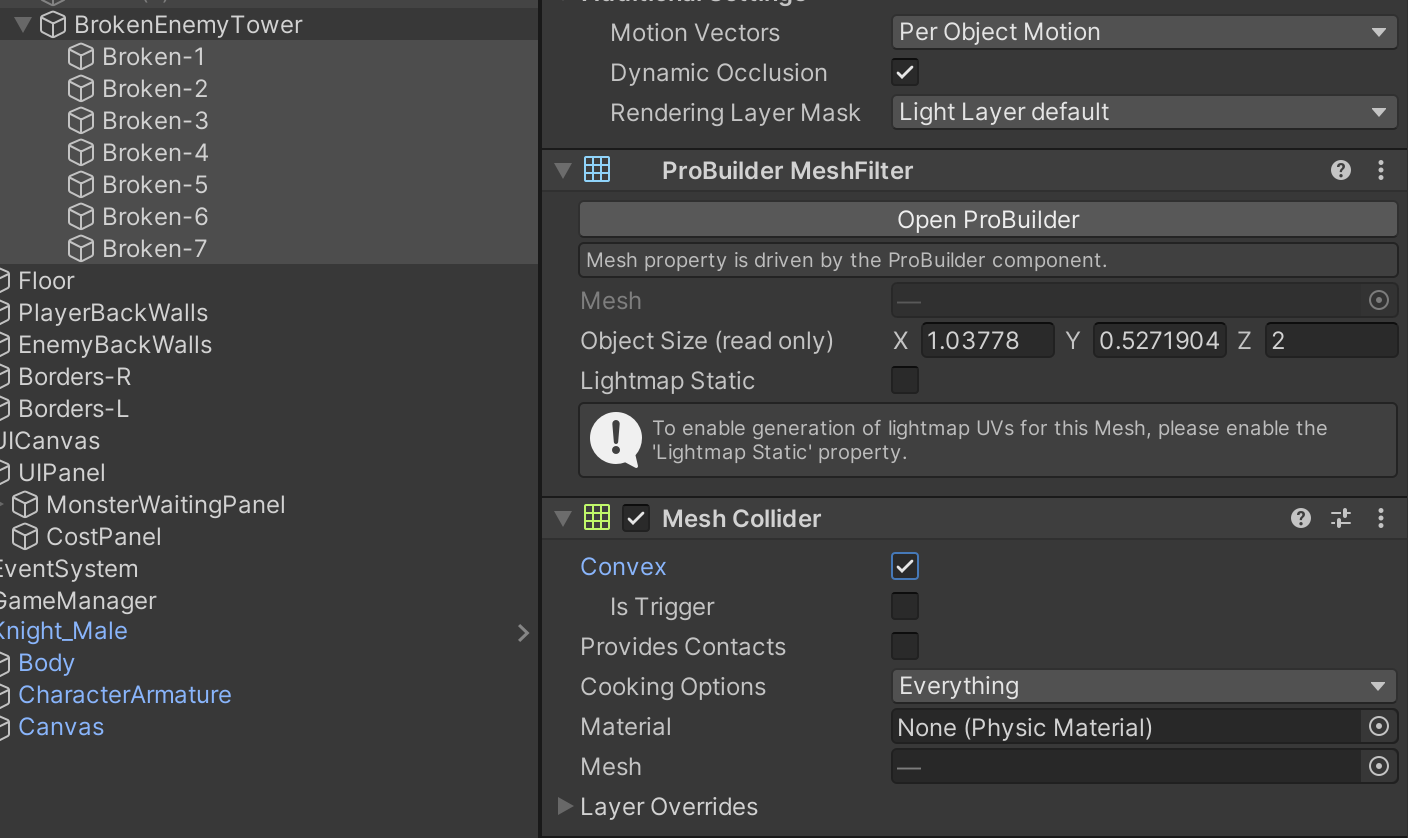Disable the Mesh Collider component checkbox
Screen dimensions: 1408x838
pyautogui.click(x=636, y=518)
